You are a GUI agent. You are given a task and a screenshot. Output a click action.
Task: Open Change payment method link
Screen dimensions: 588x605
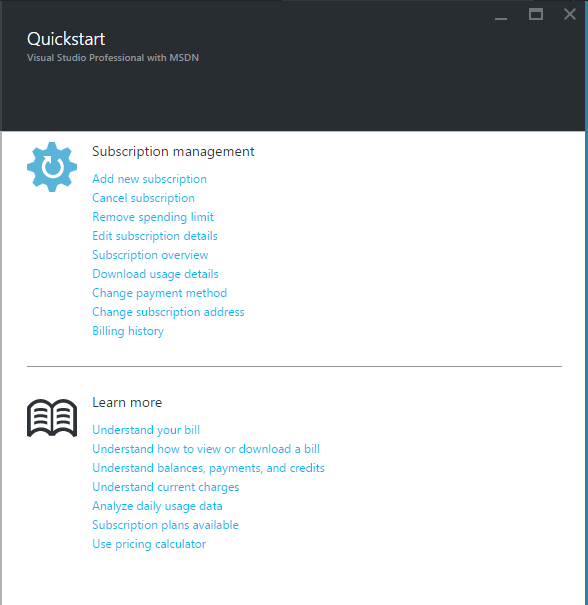click(159, 293)
